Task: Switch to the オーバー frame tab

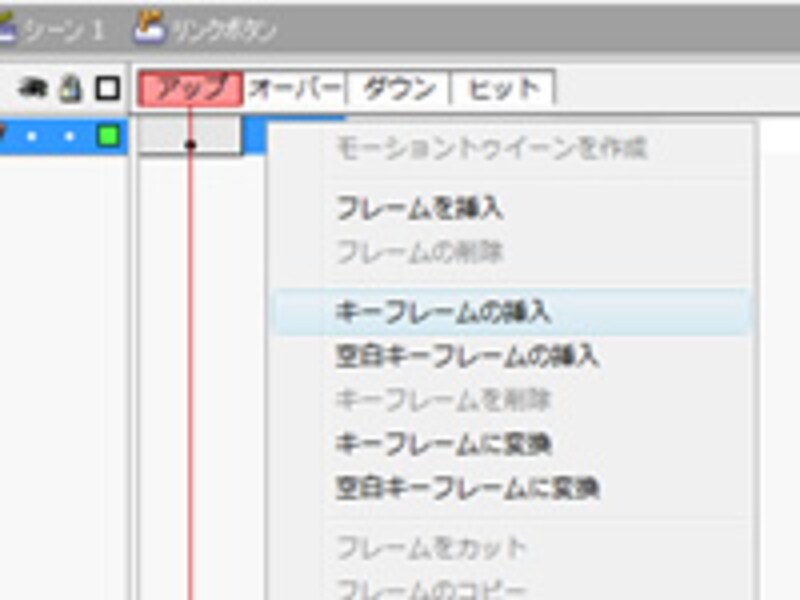Action: coord(294,88)
